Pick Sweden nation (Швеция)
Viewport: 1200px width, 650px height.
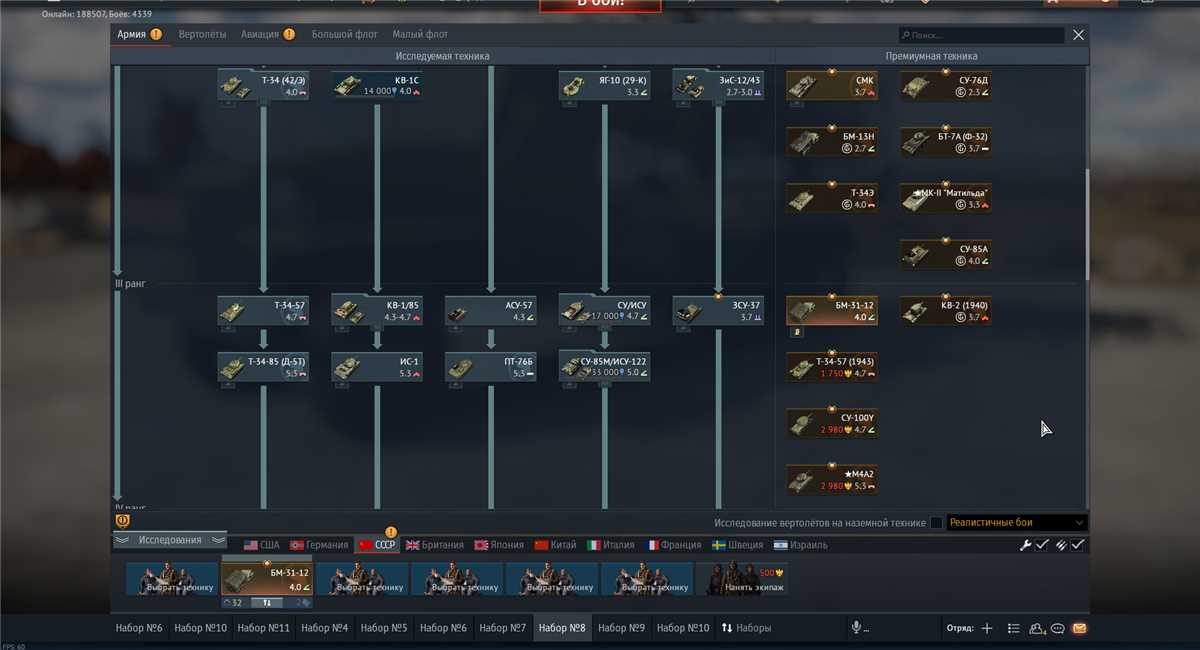pyautogui.click(x=738, y=545)
